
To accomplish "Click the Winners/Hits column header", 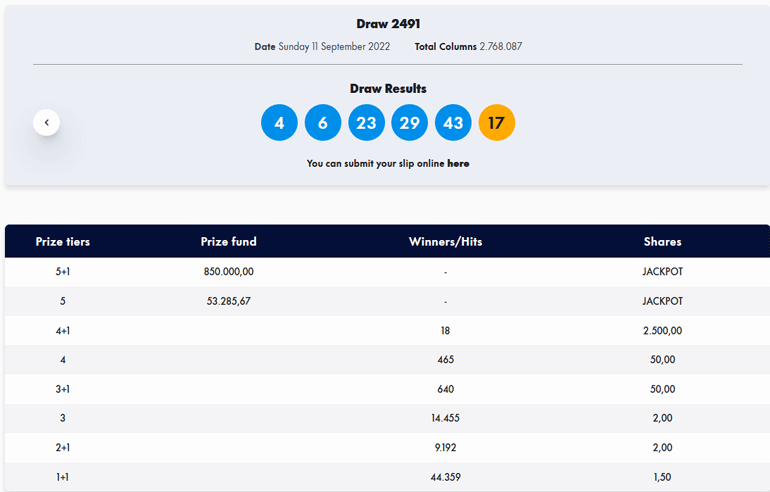I will [x=445, y=242].
